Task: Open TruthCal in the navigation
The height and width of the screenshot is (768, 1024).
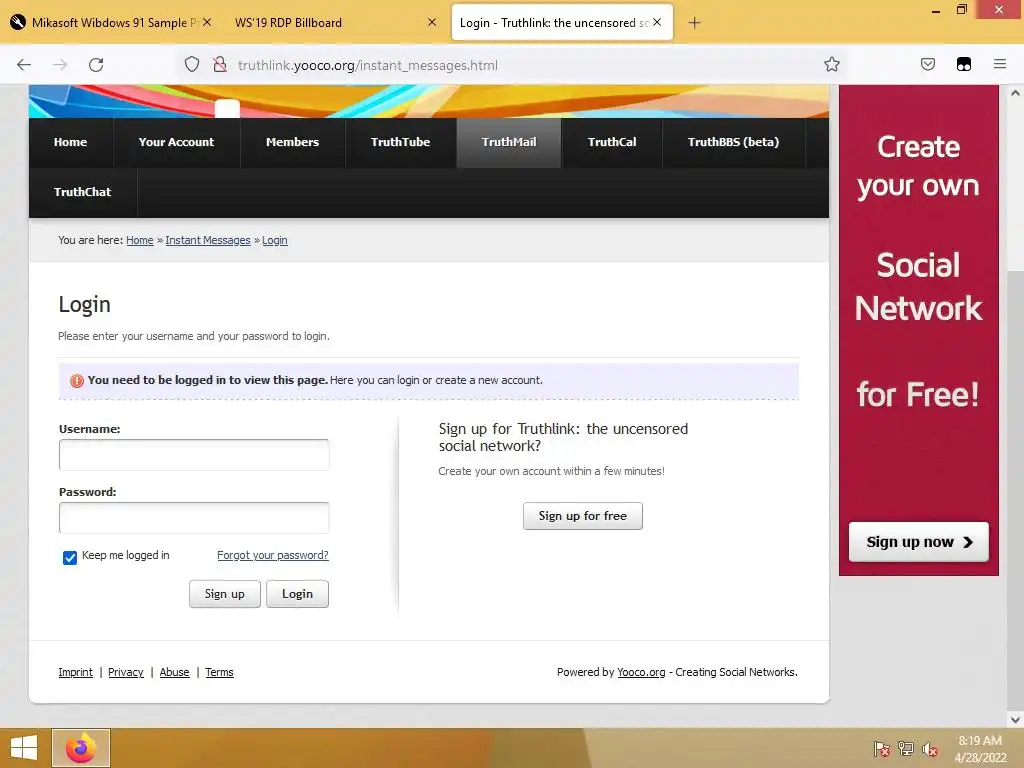Action: tap(612, 142)
